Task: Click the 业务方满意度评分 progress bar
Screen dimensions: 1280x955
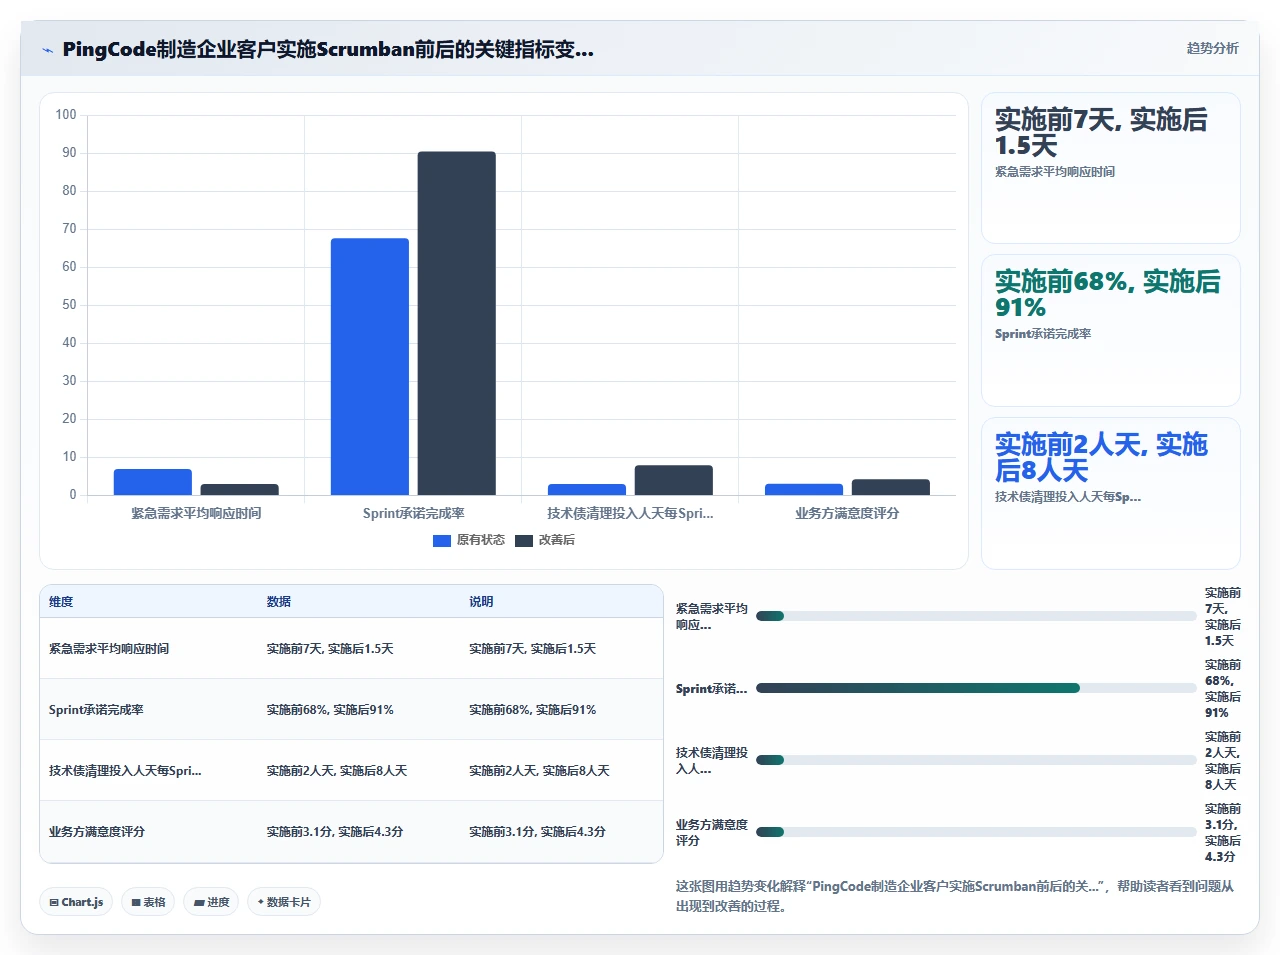Action: pos(976,832)
